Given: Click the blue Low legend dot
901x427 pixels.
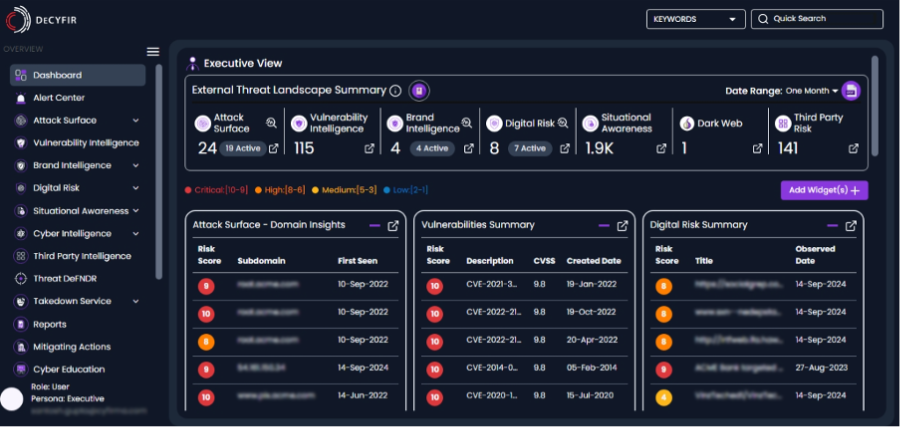Looking at the screenshot, I should point(387,190).
